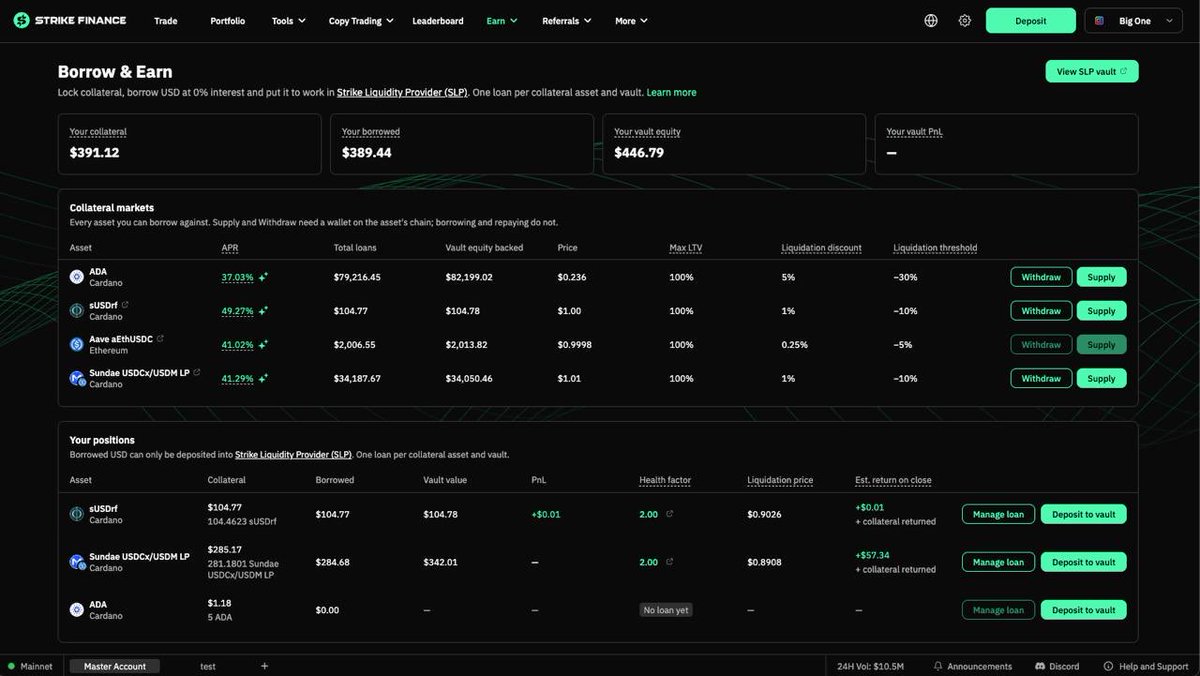Click the Aave aEthUSDC token icon
Image resolution: width=1200 pixels, height=676 pixels.
[x=77, y=344]
